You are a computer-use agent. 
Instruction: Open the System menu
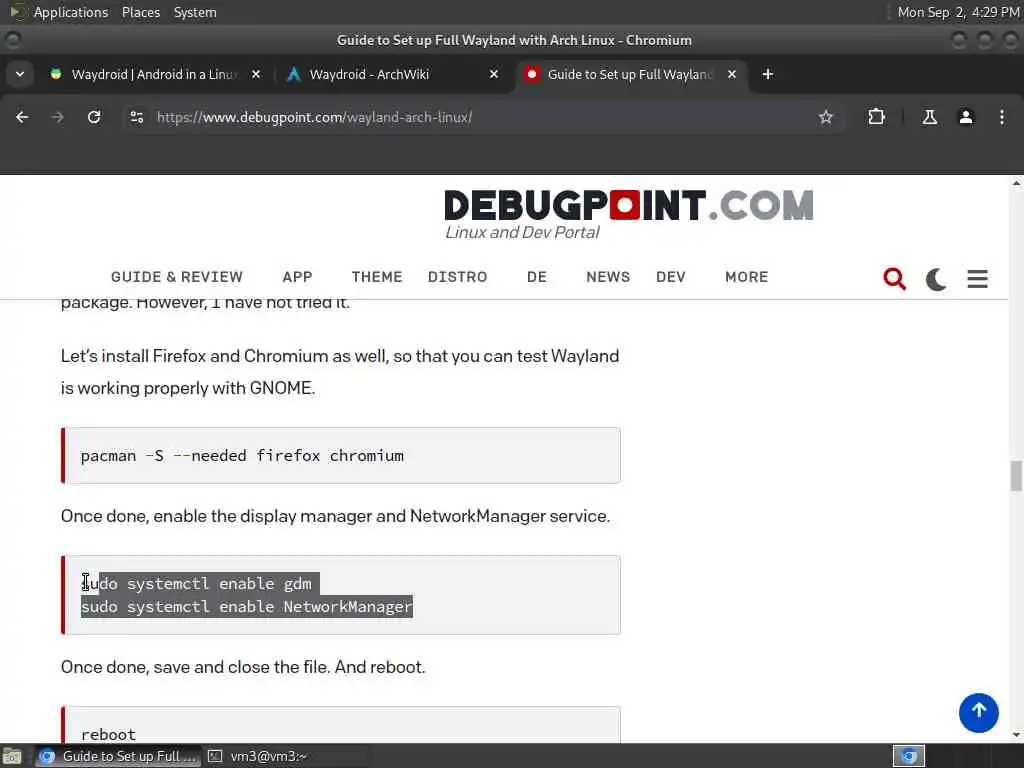pos(195,12)
